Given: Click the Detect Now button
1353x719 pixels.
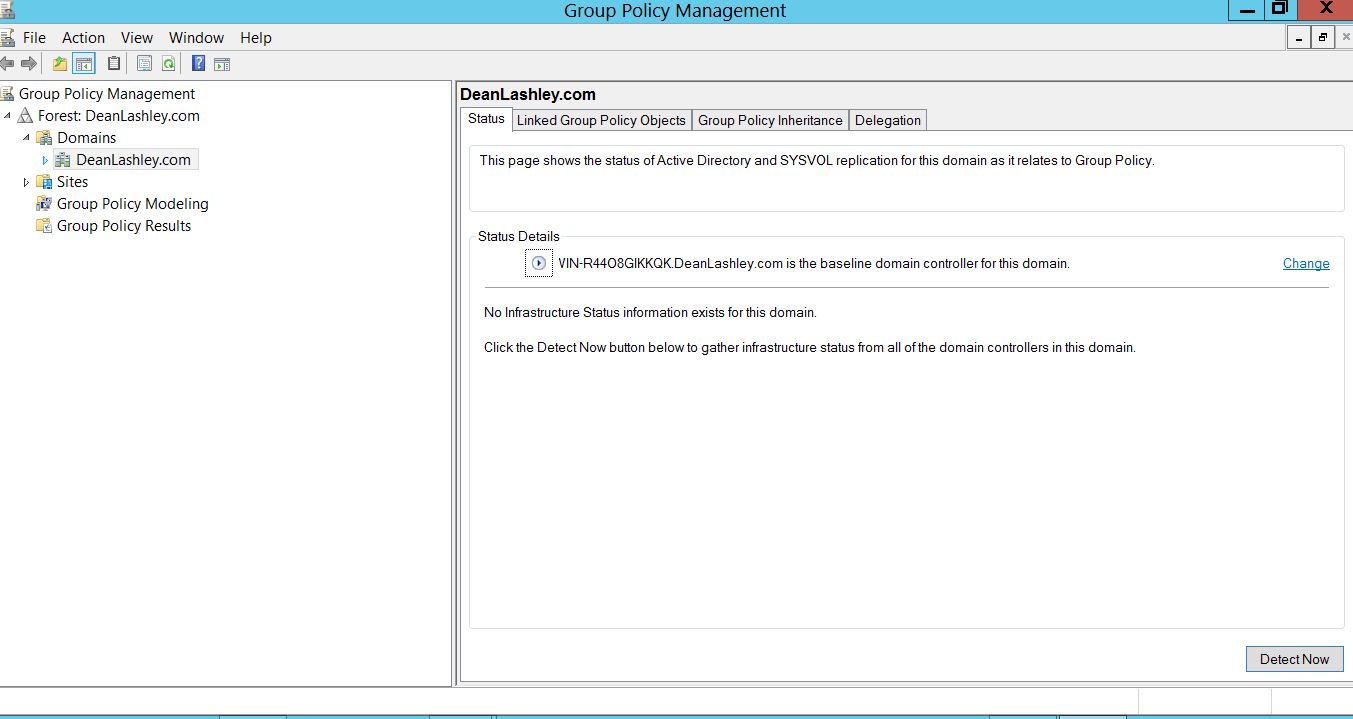Looking at the screenshot, I should click(1294, 659).
